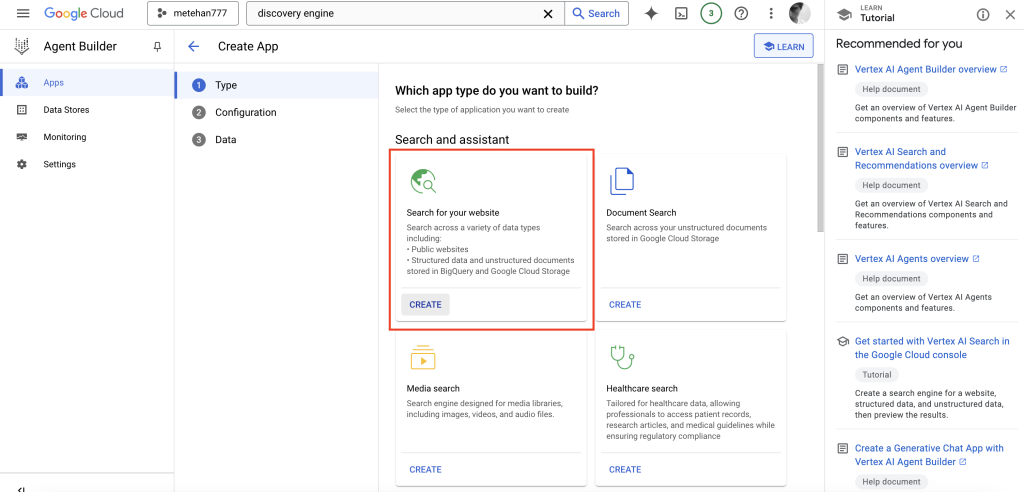
Task: Open the help question mark icon
Action: pyautogui.click(x=741, y=14)
